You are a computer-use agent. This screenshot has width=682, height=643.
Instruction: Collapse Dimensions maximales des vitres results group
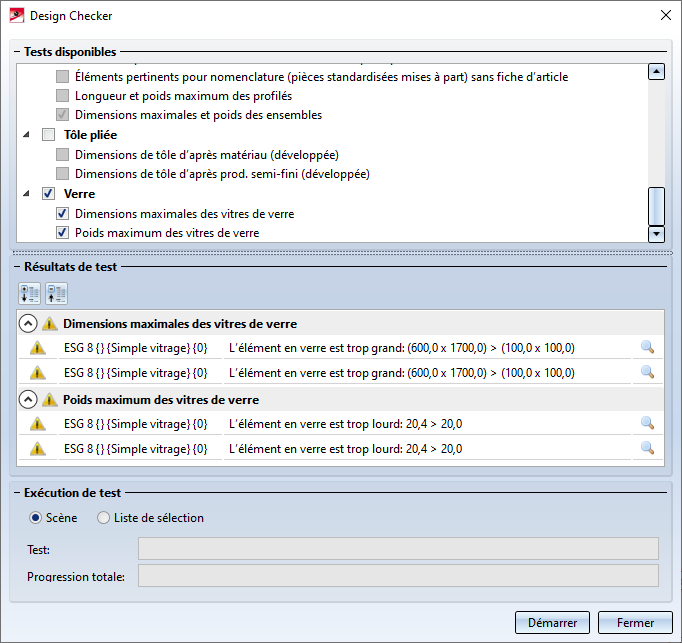pos(28,324)
